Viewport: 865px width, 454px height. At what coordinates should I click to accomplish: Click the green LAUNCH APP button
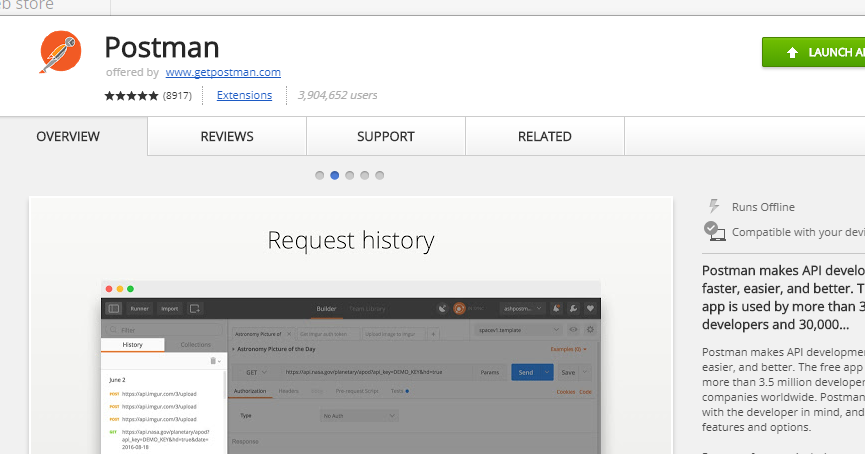pos(814,52)
